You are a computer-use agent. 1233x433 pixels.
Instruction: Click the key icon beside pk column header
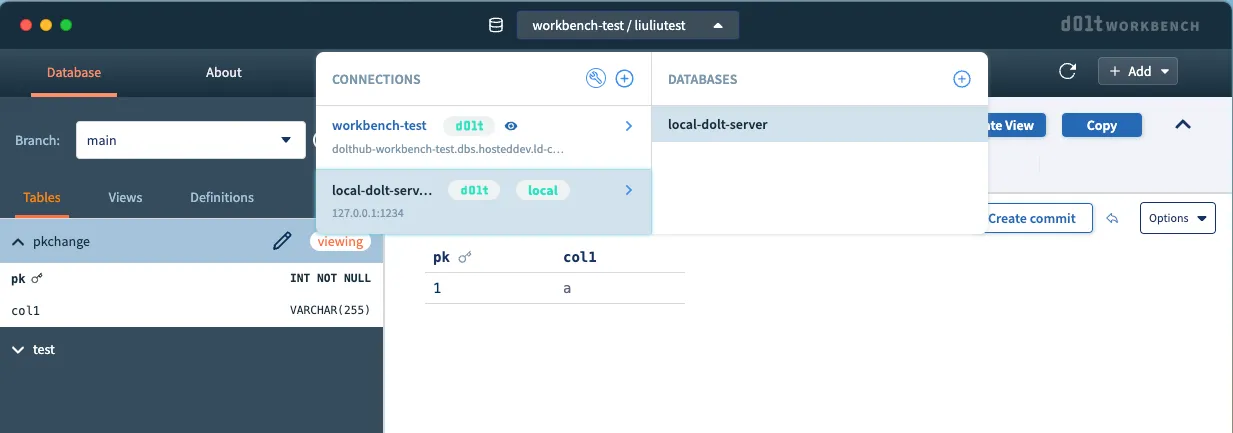(464, 258)
